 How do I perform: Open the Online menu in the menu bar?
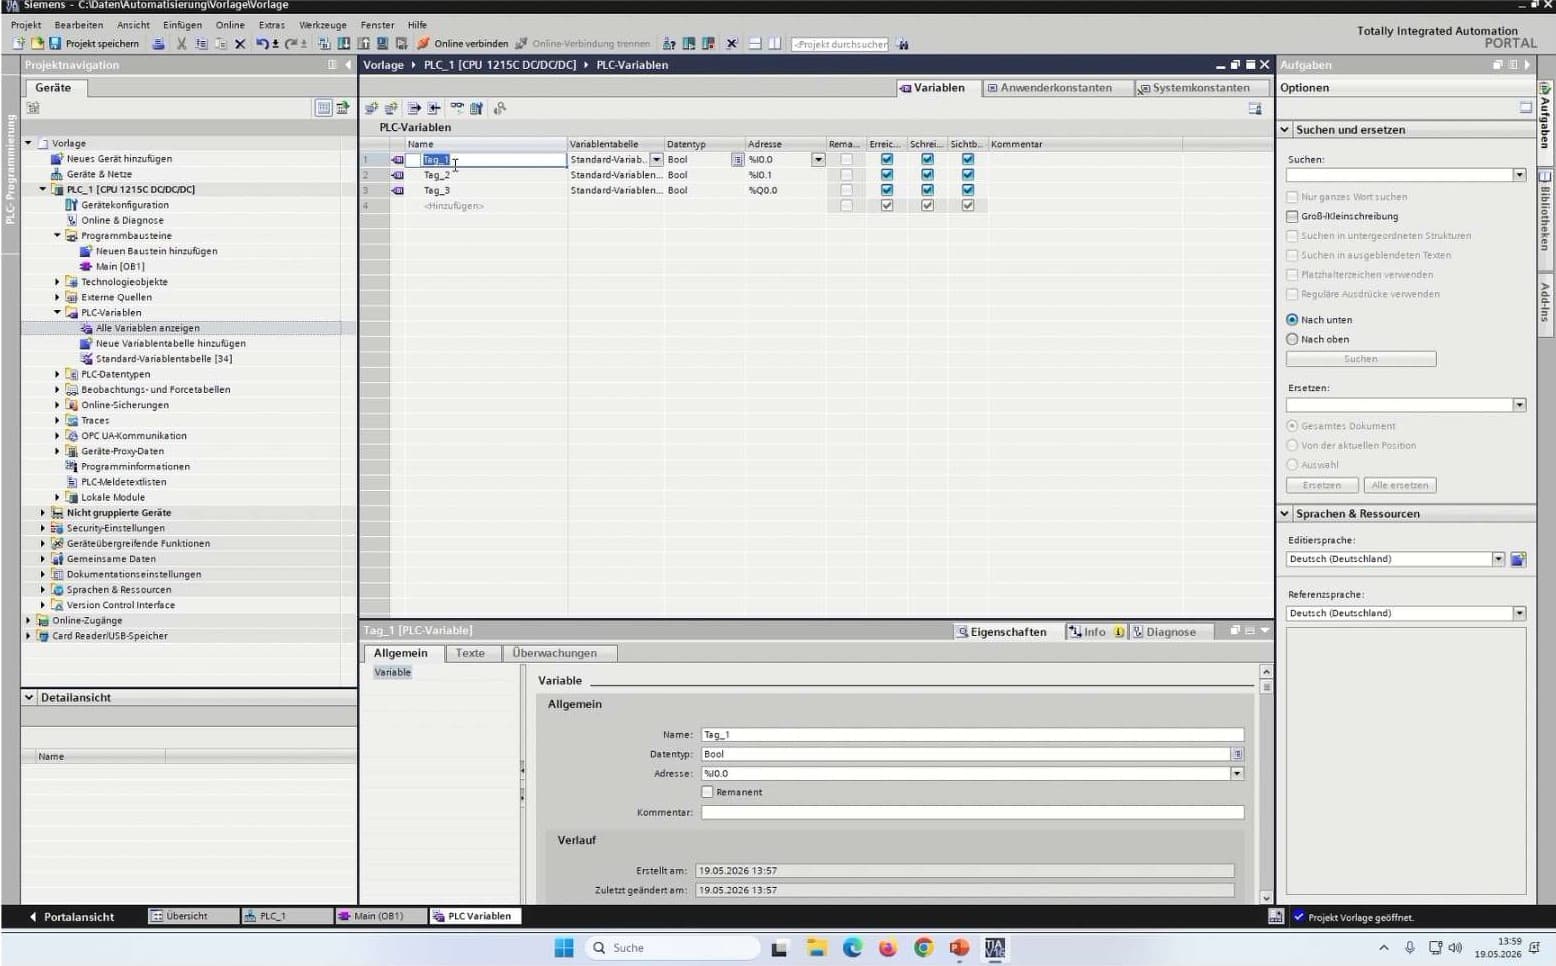click(230, 25)
